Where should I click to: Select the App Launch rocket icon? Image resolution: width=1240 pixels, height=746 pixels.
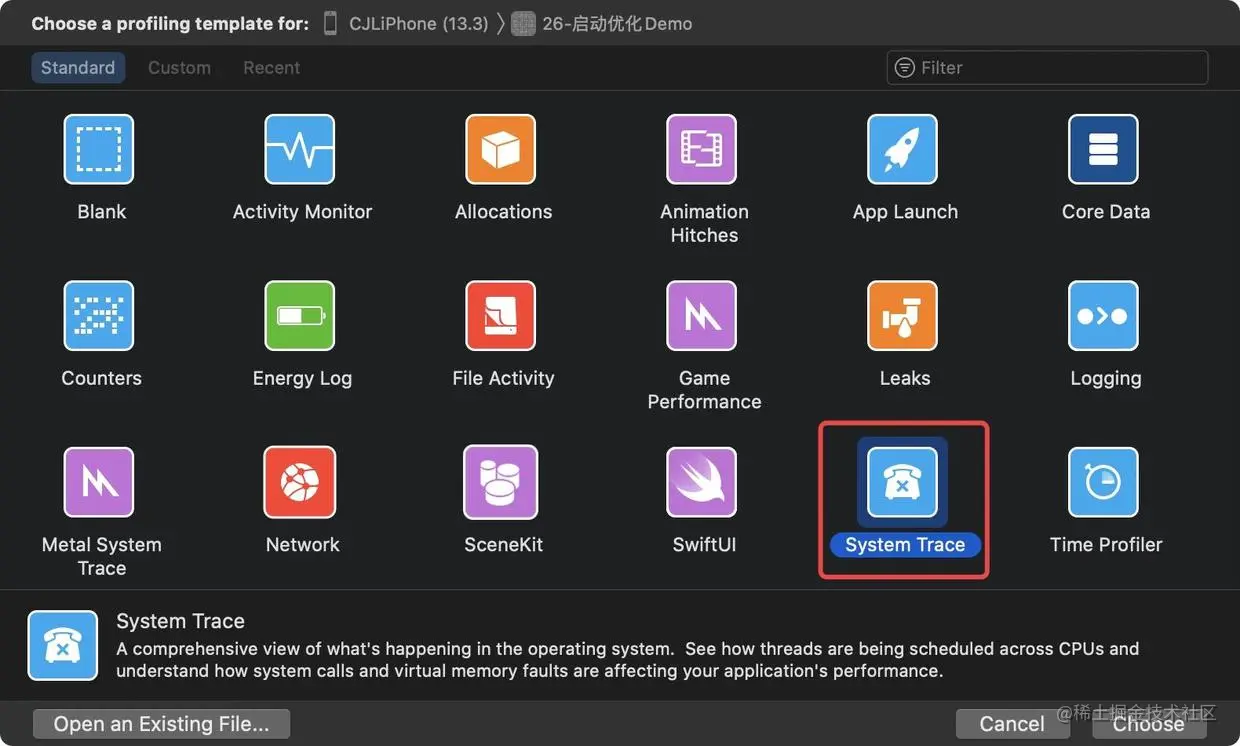[x=902, y=149]
